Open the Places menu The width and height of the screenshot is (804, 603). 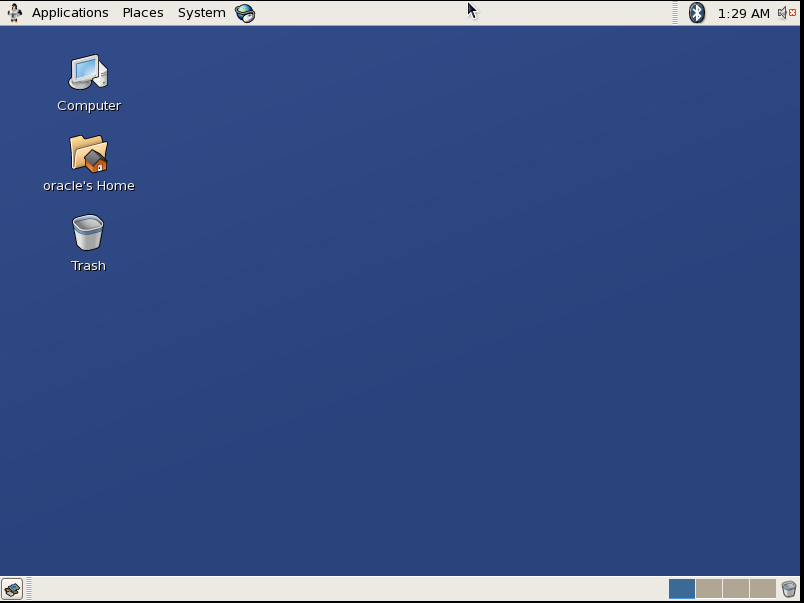143,13
